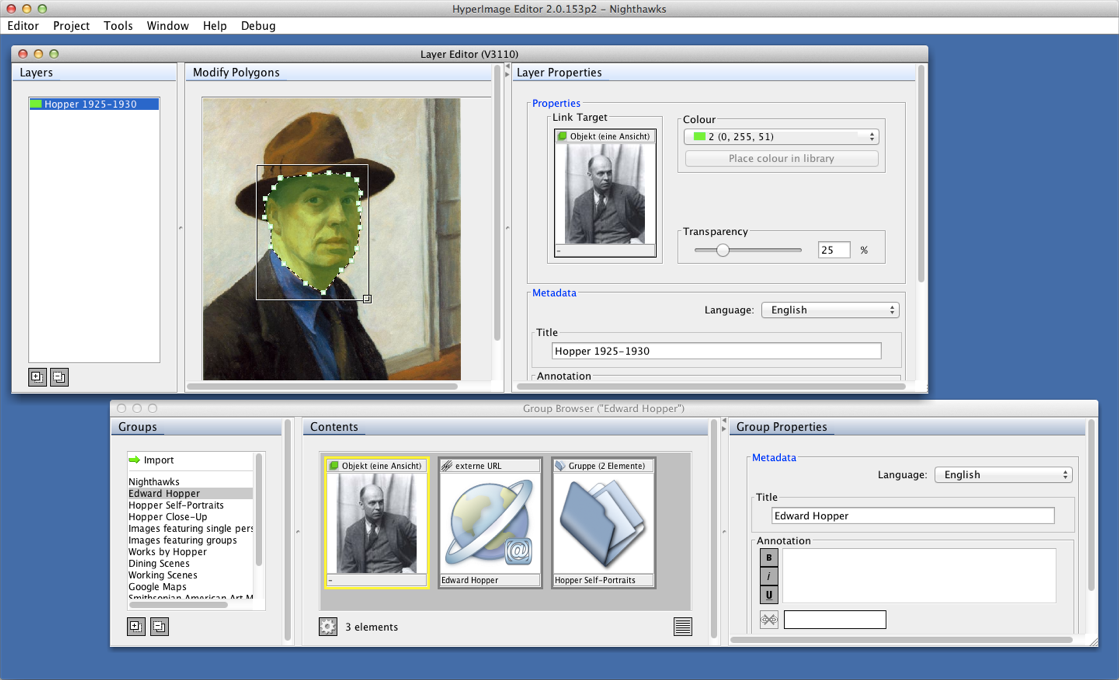Click the duplicate layer icon in the Layers panel
The image size is (1119, 680).
click(x=59, y=377)
